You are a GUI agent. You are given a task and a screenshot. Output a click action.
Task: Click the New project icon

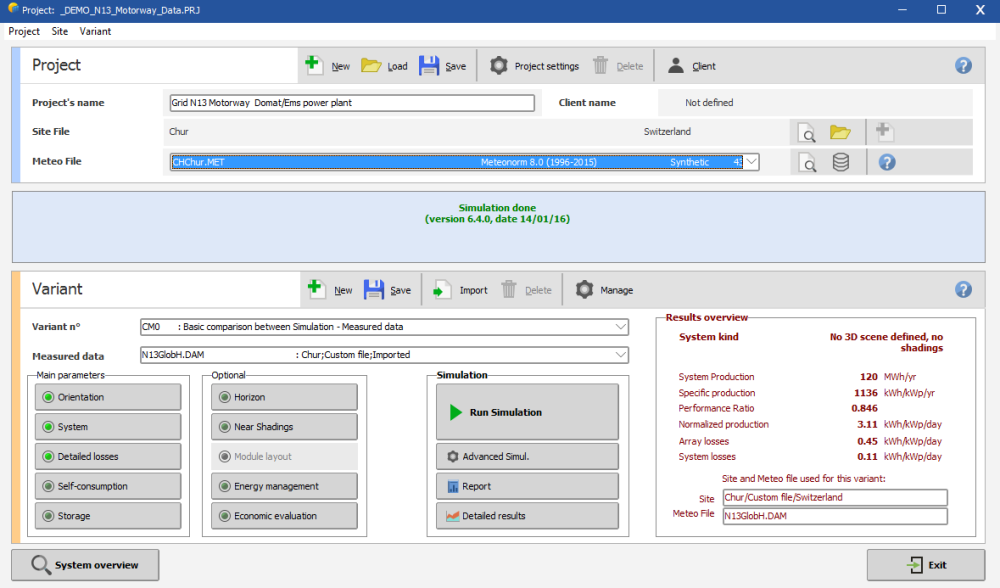click(315, 66)
